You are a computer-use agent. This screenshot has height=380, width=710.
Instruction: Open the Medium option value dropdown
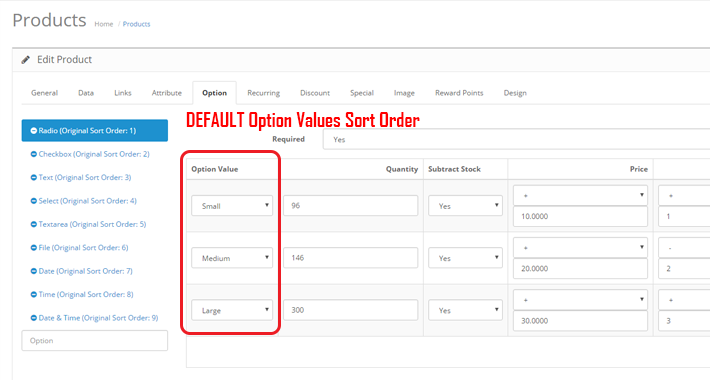[x=232, y=258]
